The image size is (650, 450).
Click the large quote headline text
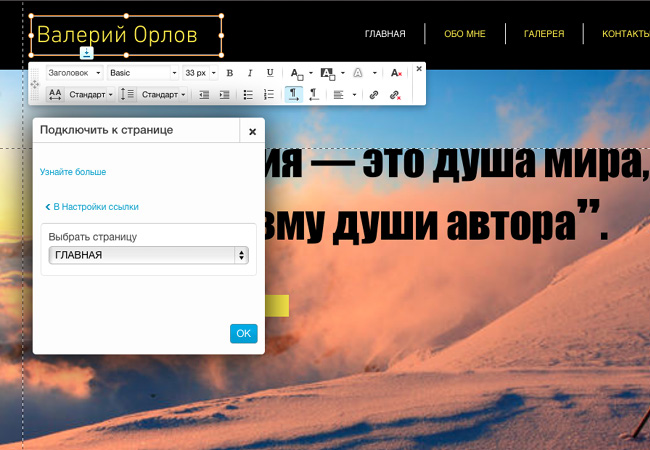[456, 195]
